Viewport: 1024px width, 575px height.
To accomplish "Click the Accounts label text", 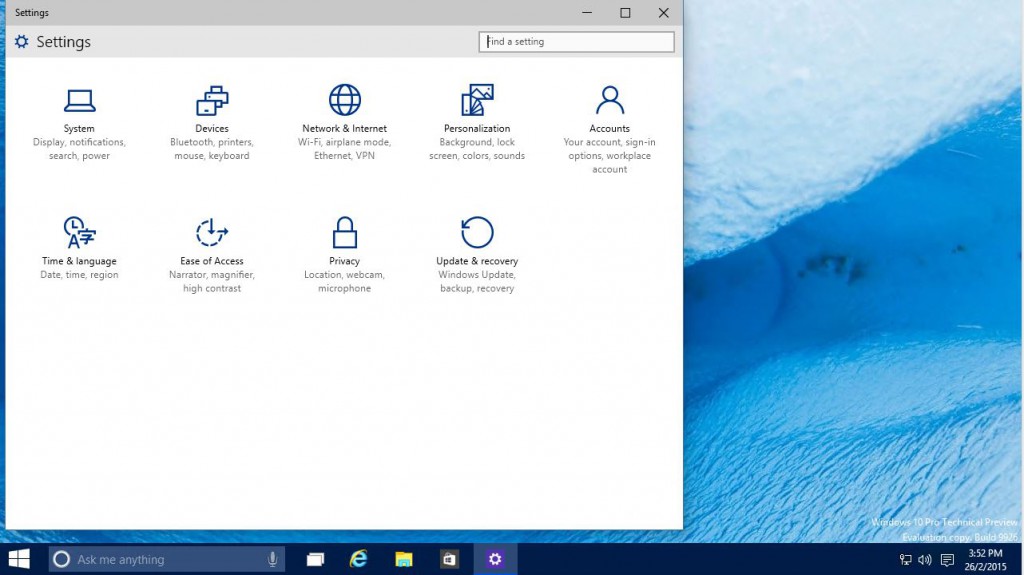I will click(x=609, y=129).
